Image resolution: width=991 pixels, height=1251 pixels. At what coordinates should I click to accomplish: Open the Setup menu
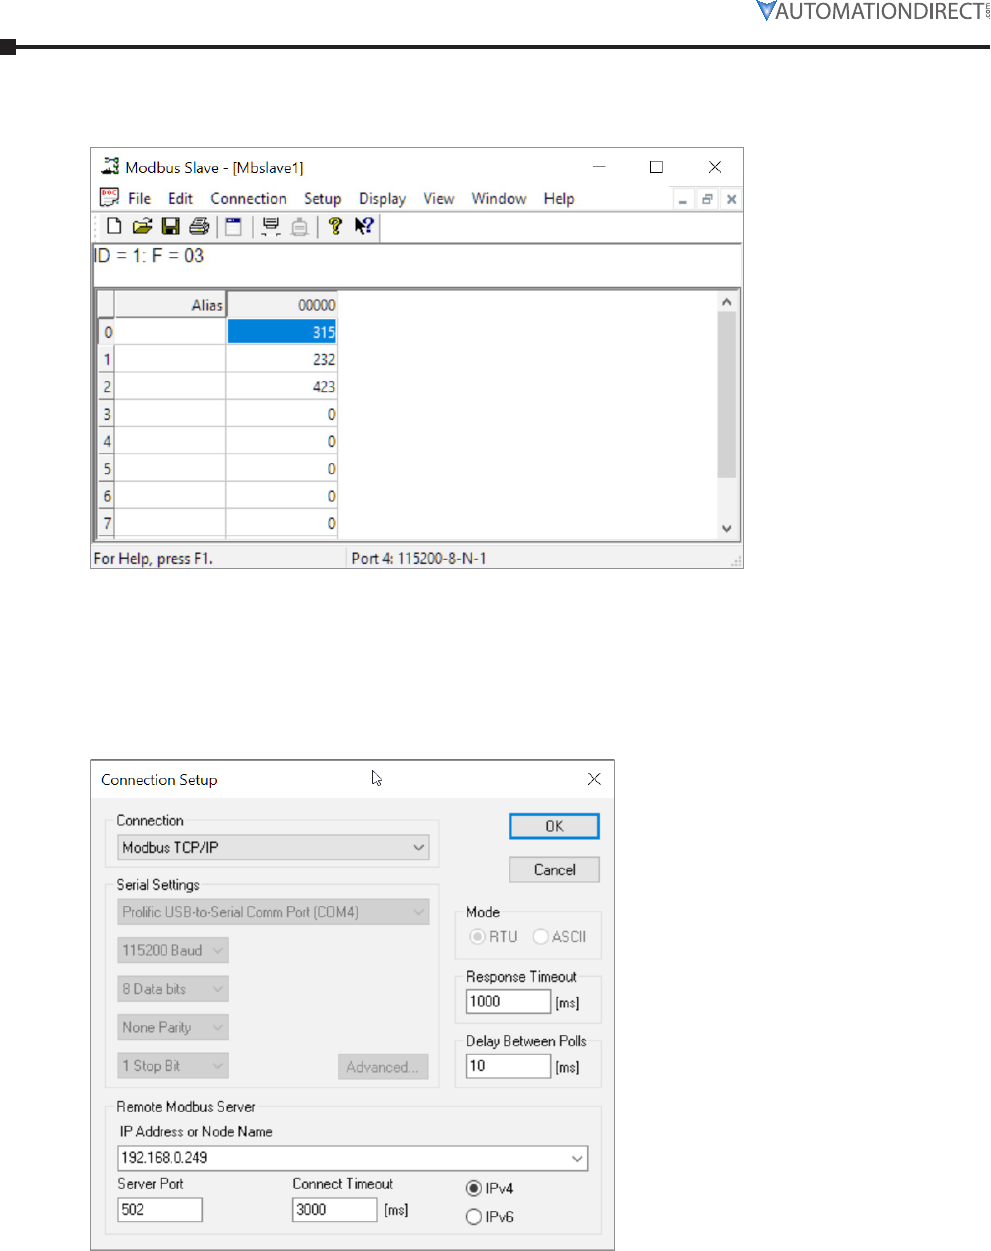(x=322, y=198)
